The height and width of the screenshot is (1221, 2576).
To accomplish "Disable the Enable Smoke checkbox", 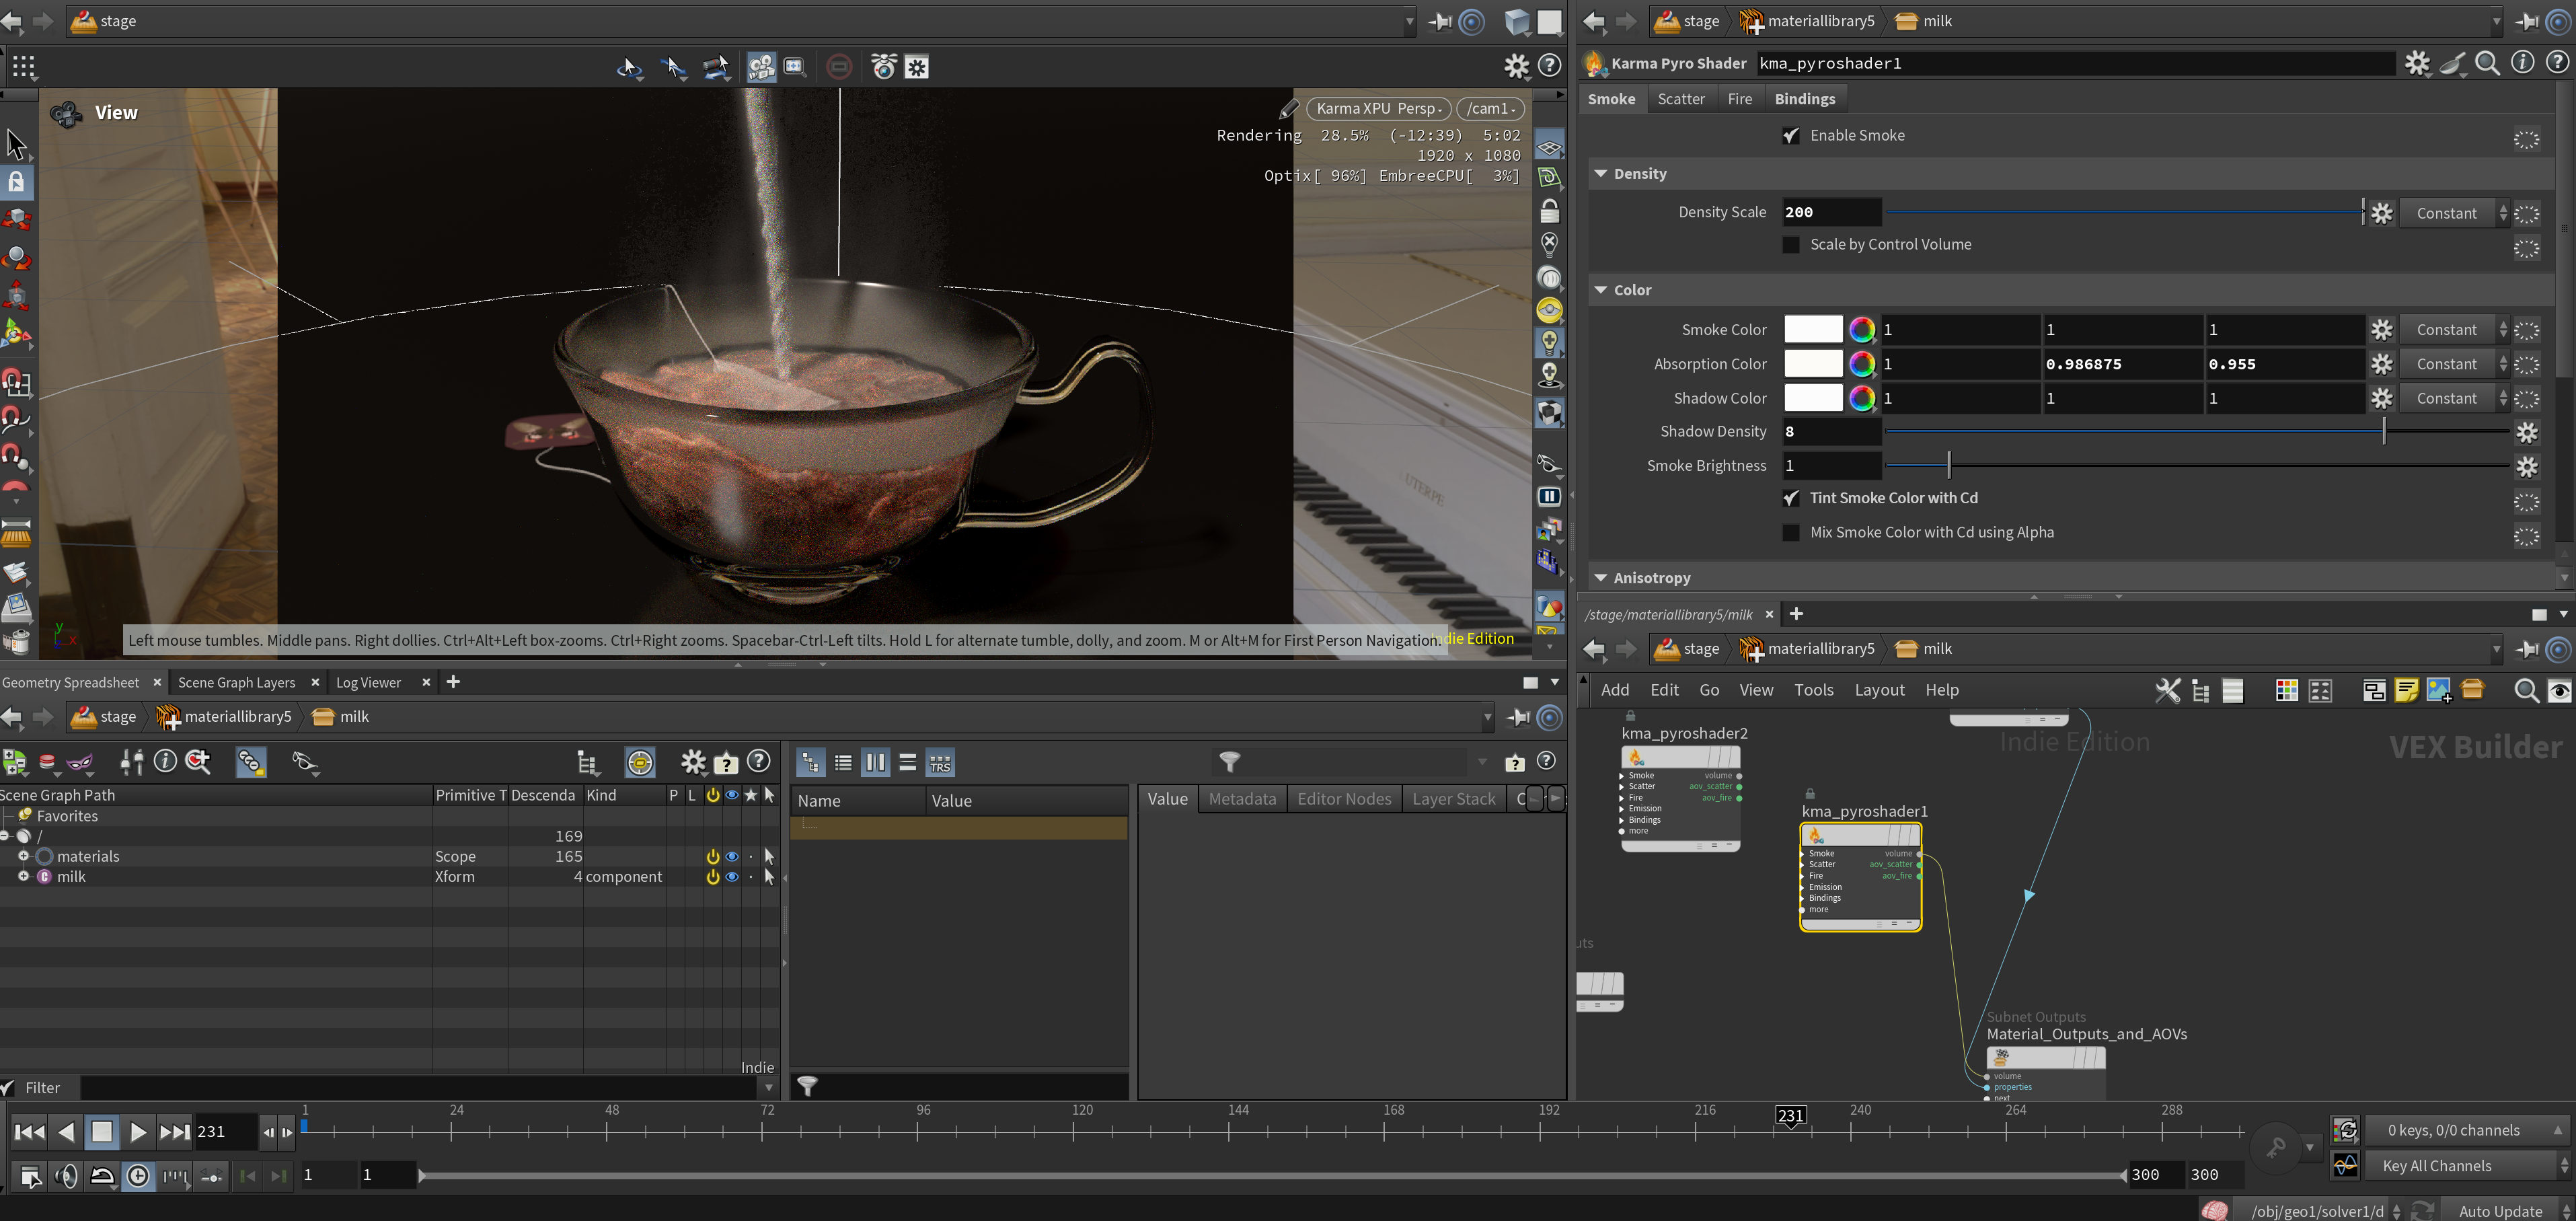I will 1791,136.
